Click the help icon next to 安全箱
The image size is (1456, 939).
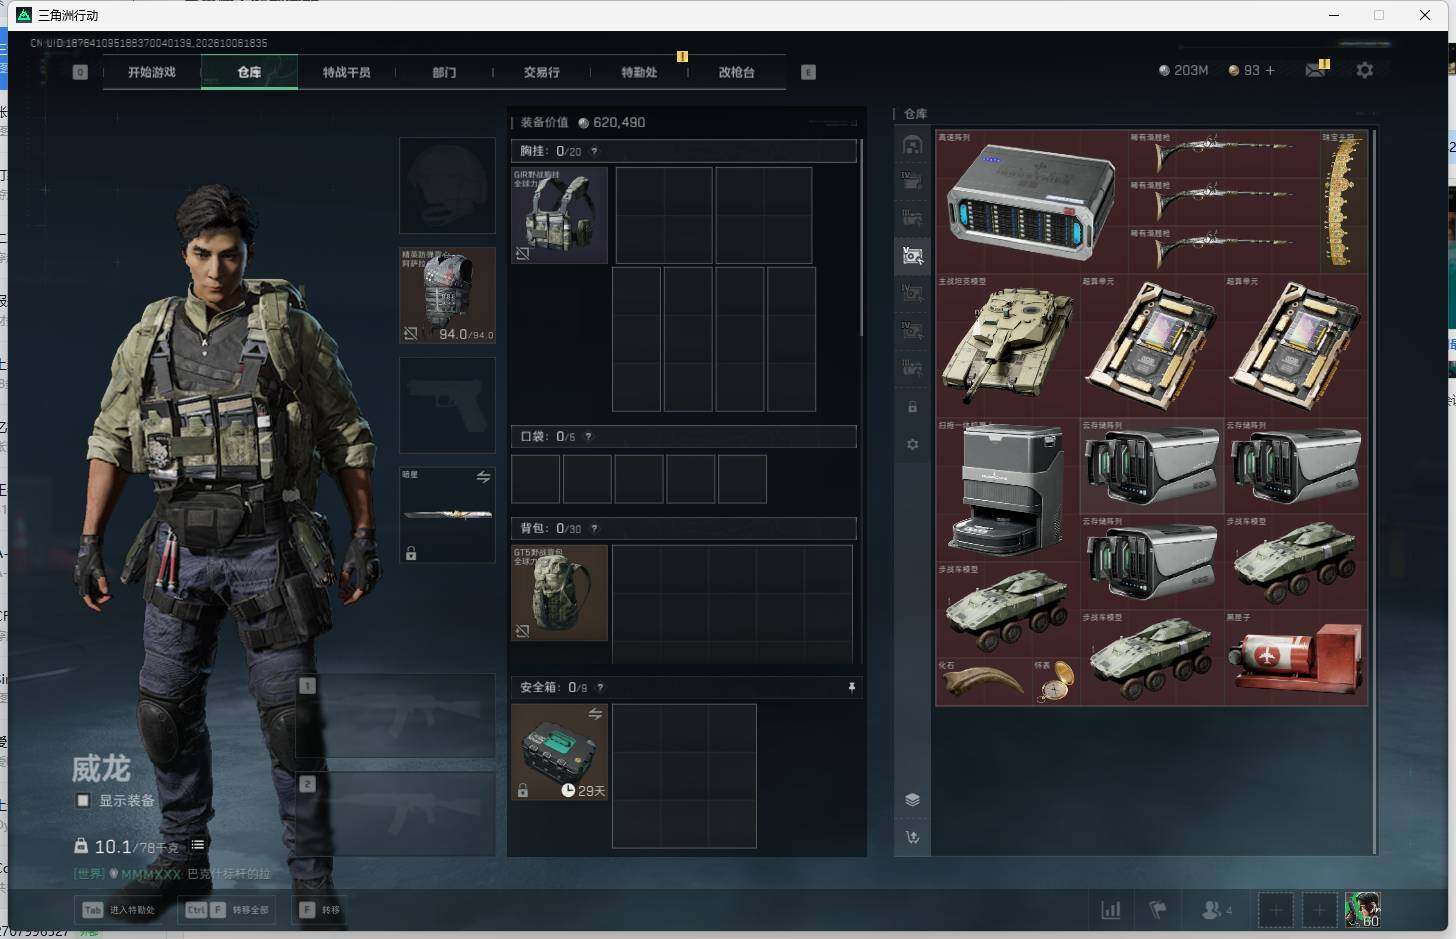click(x=600, y=687)
